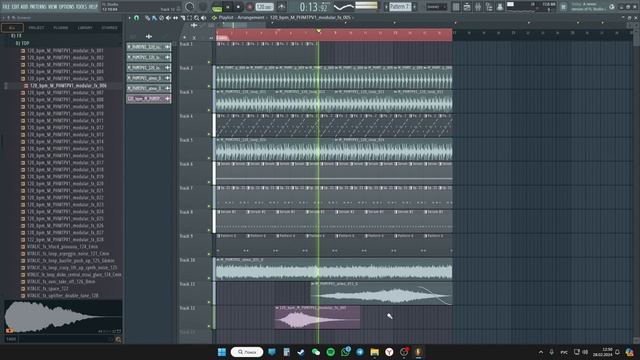Select file 120_bpm_M_PHMTPV1_modular_fx_006
The height and width of the screenshot is (360, 640).
tap(68, 86)
